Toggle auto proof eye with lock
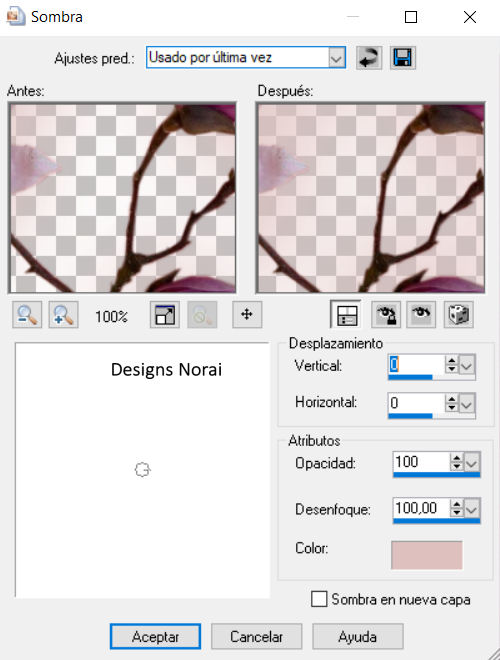 coord(386,314)
